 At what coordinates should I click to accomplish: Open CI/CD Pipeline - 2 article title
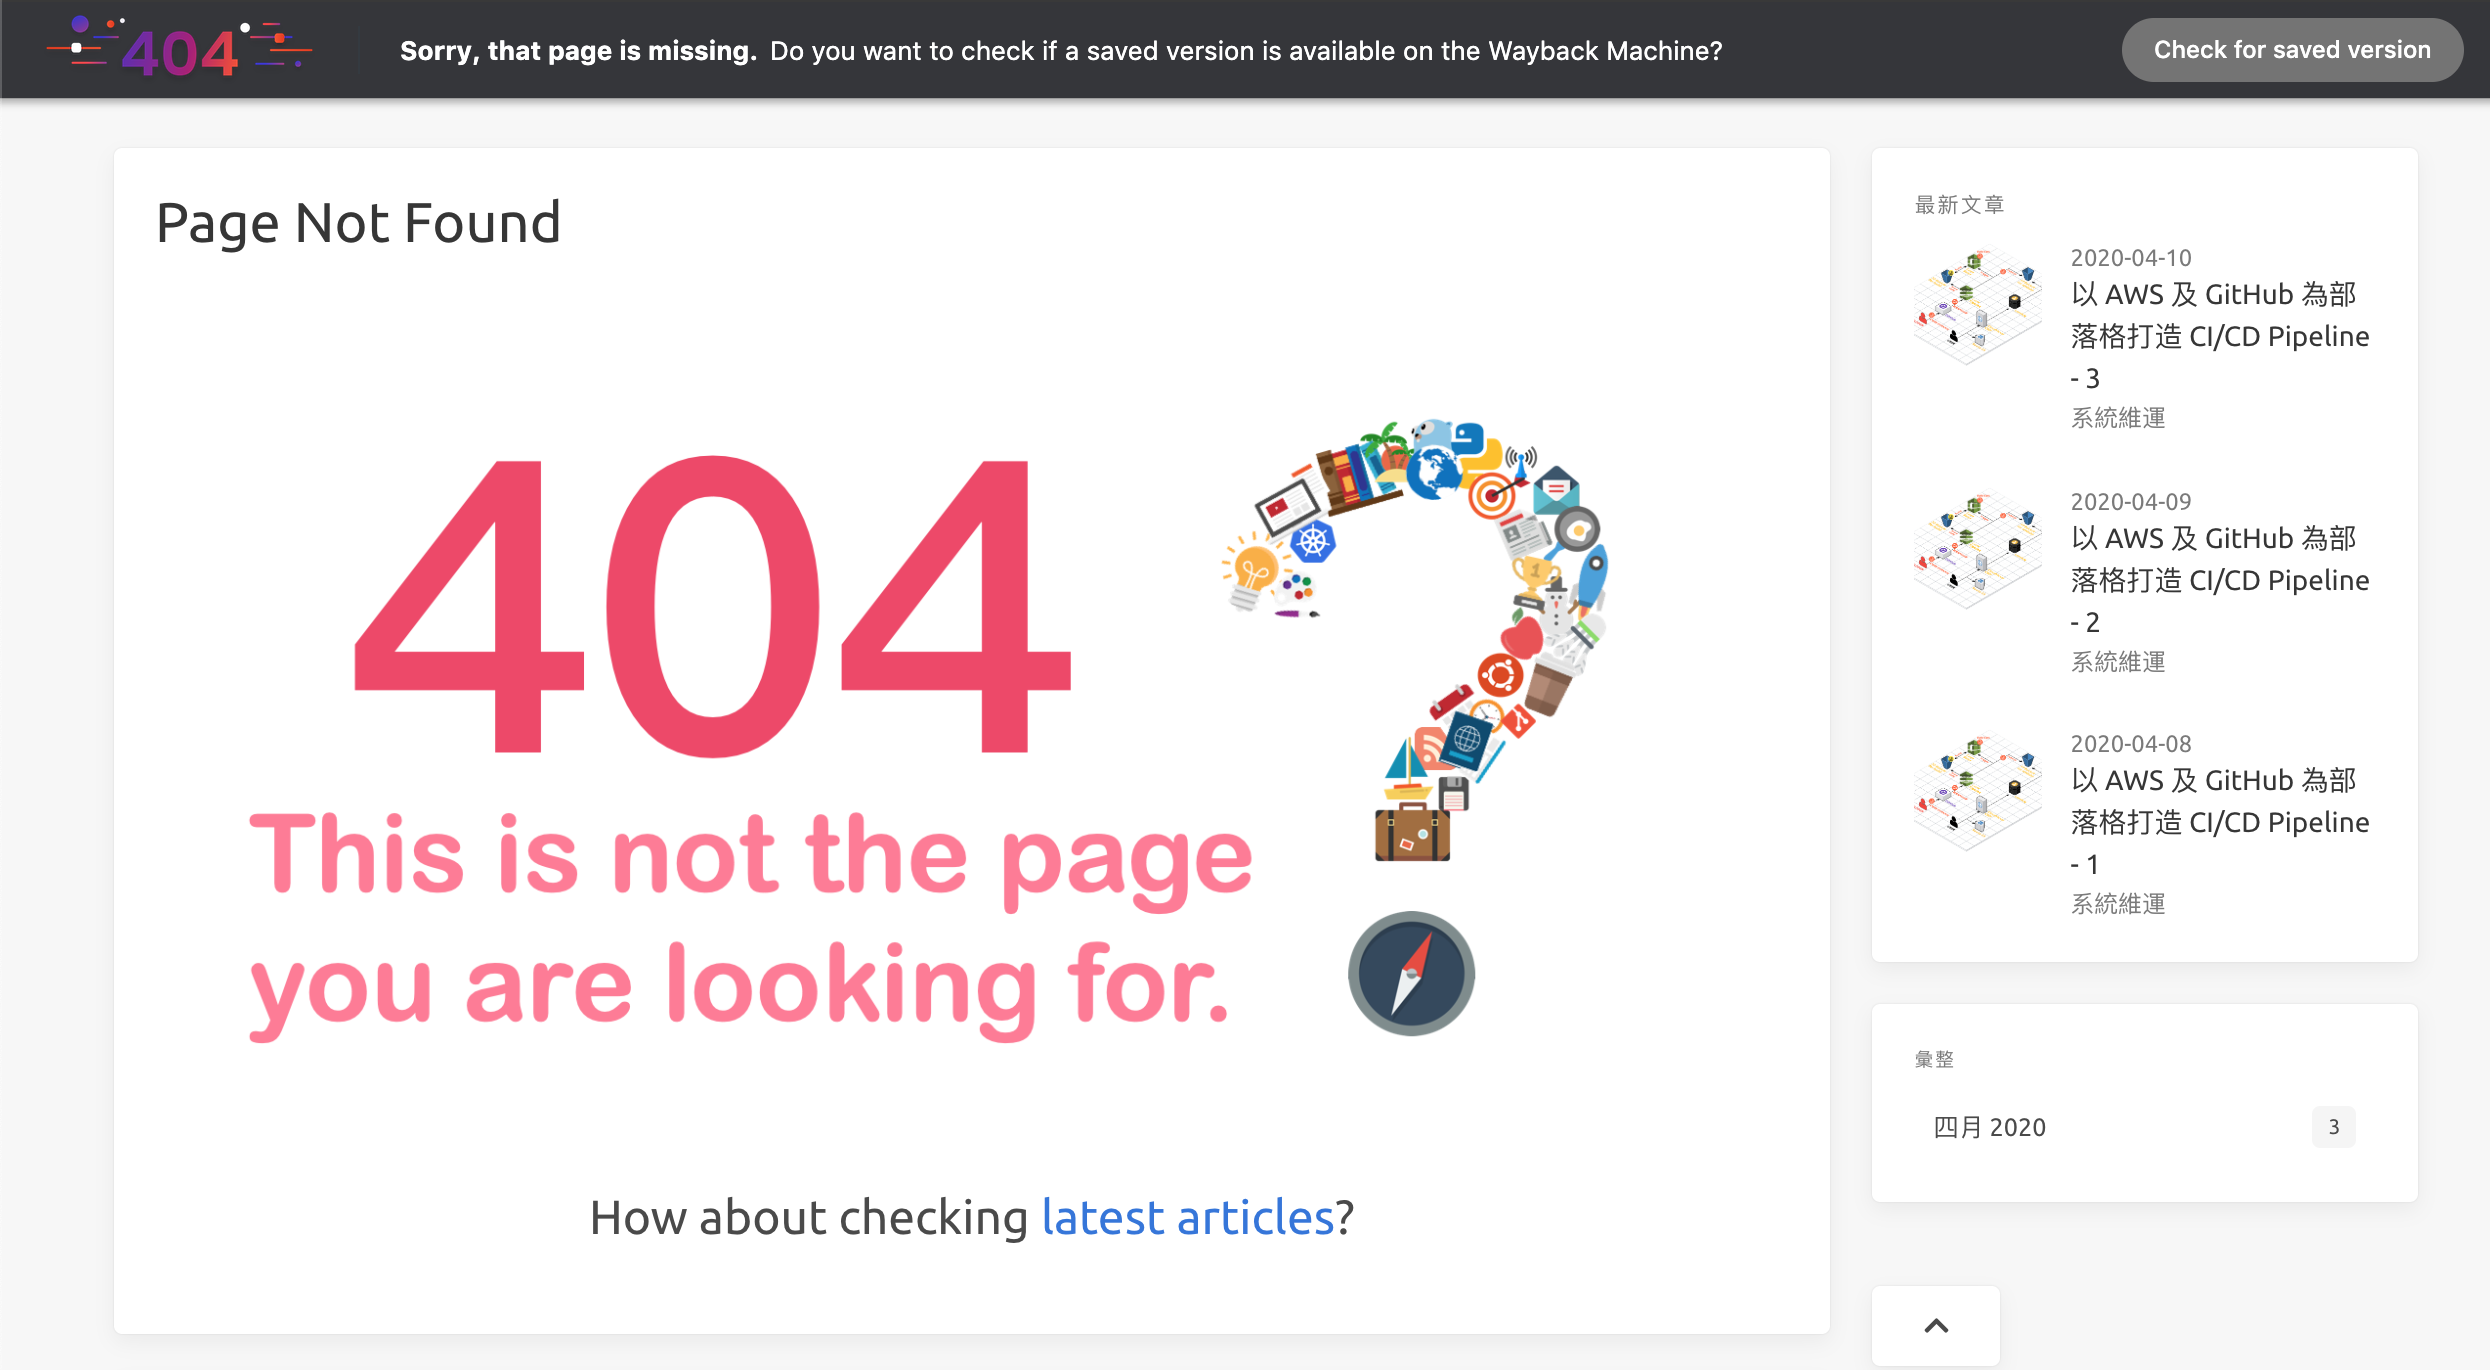pos(2219,580)
